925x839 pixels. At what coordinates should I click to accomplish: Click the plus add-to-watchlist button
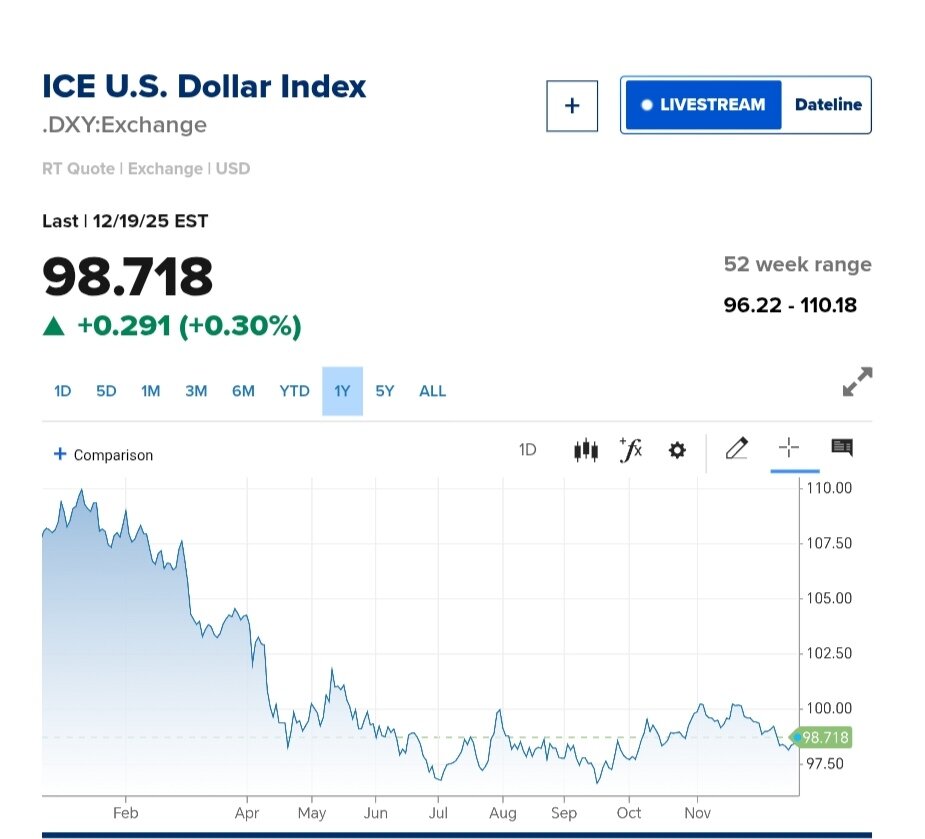(572, 106)
